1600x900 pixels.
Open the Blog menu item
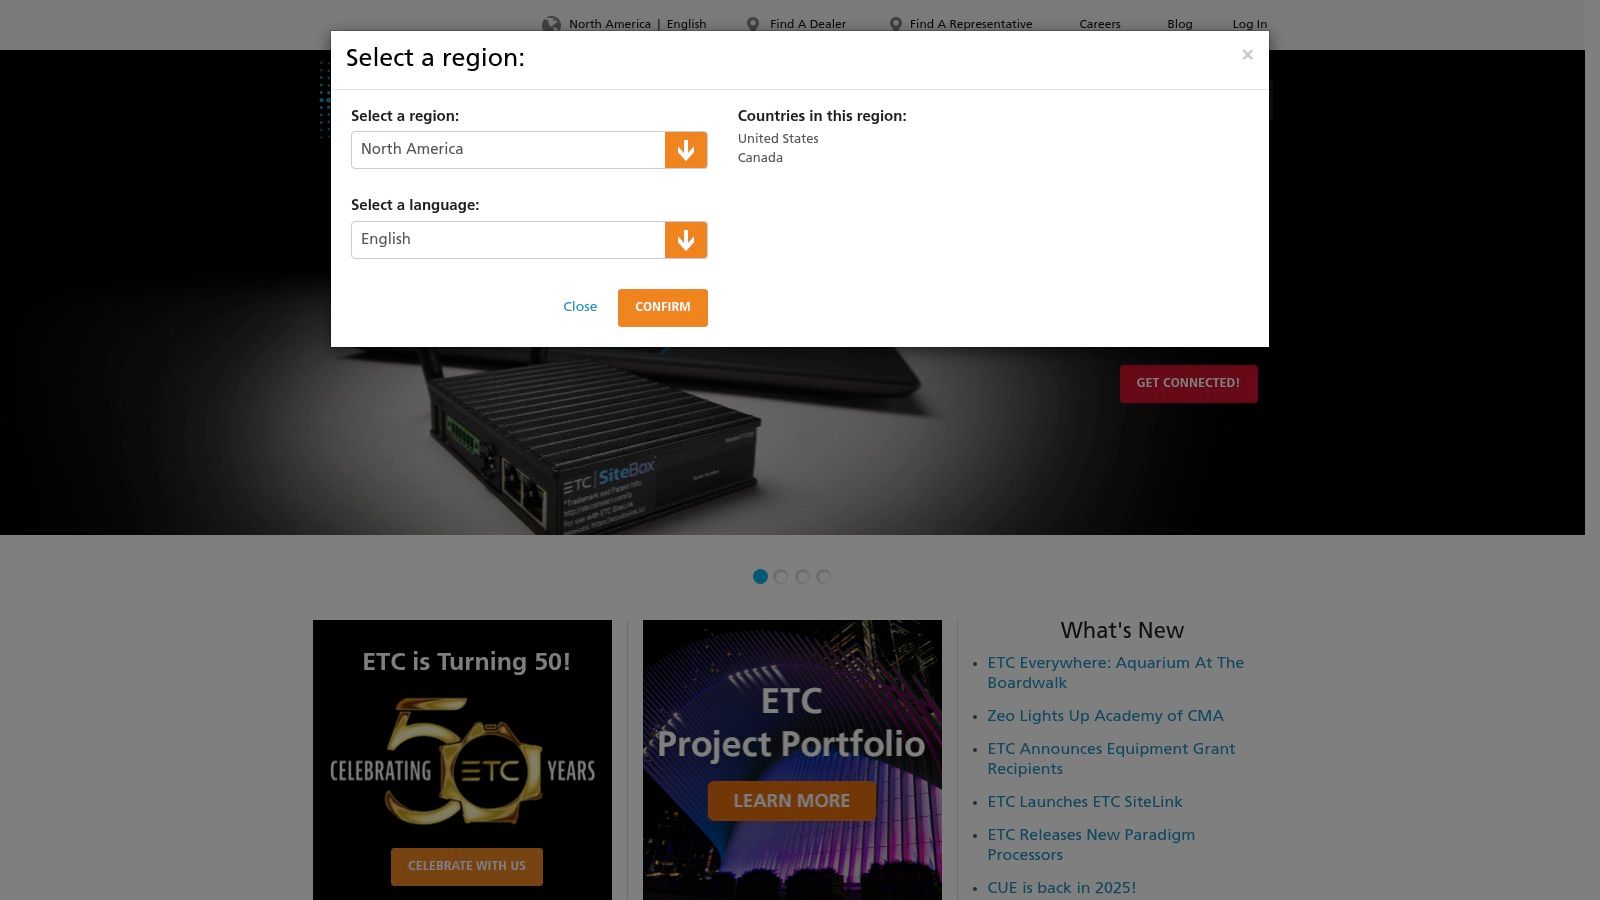click(1180, 24)
